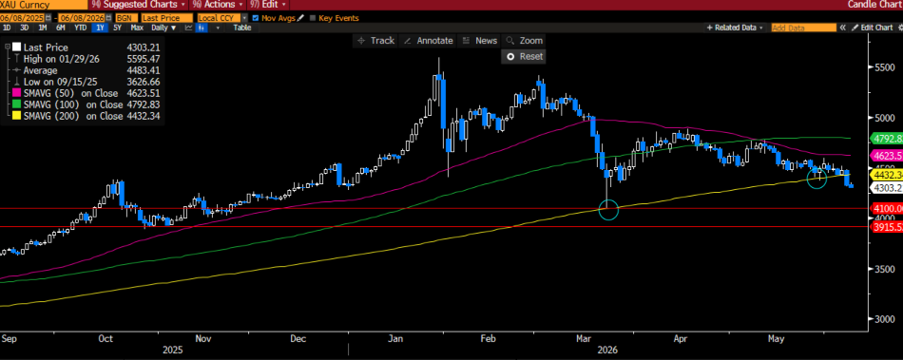Click the yellow SMAVG (200) color swatch
903x360 pixels.
(17, 116)
